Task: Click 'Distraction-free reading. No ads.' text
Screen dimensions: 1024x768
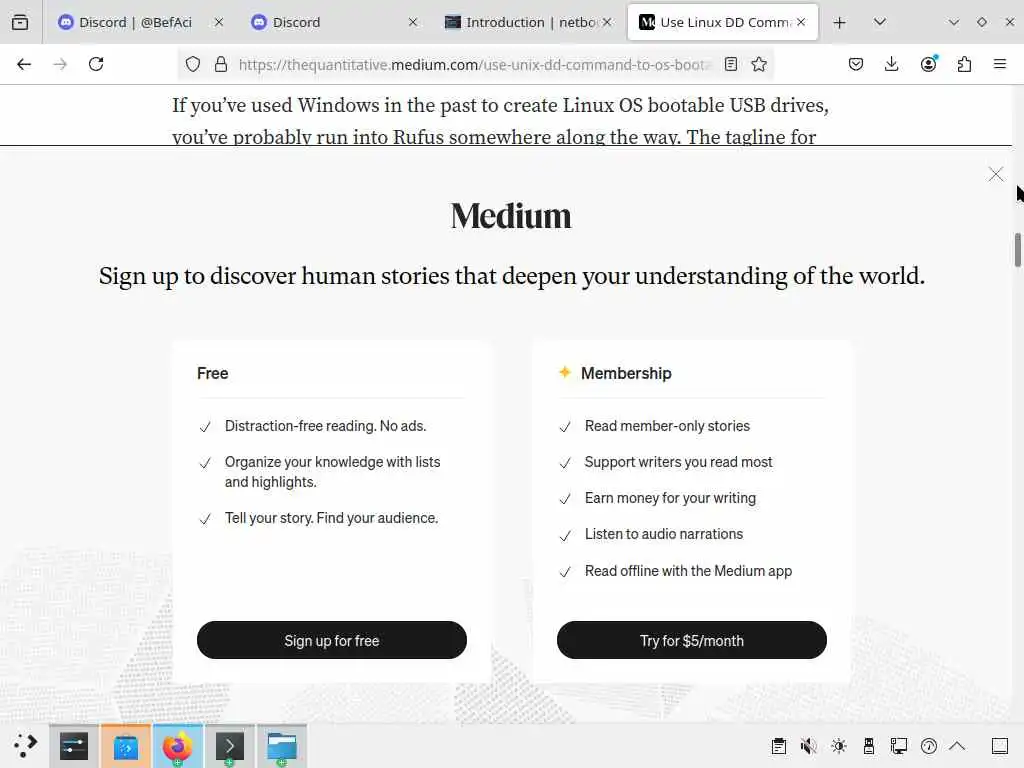Action: [x=325, y=426]
